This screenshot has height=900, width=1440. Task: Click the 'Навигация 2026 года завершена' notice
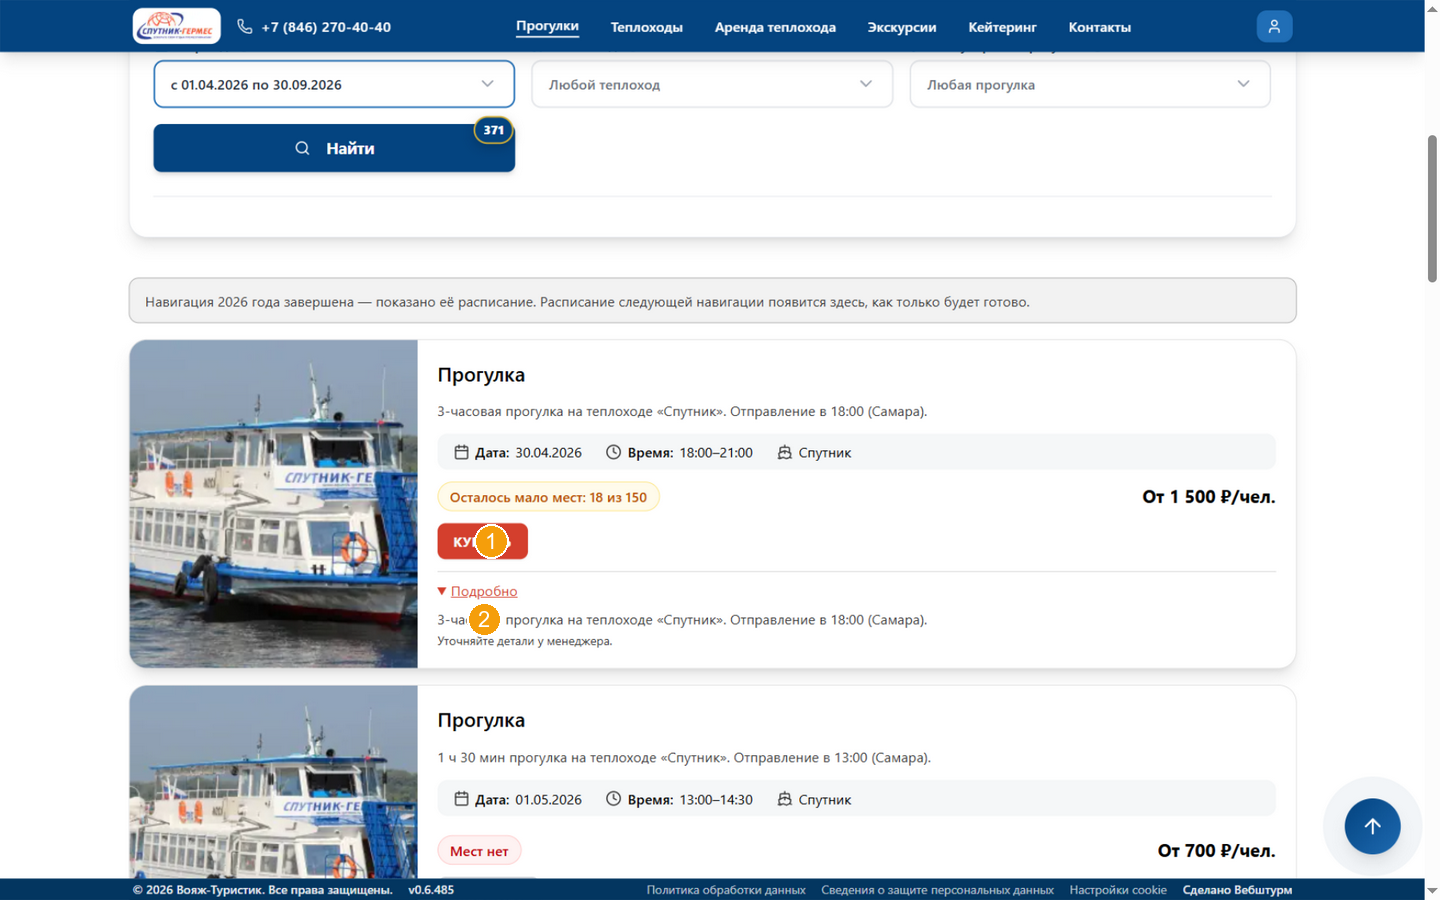coord(713,301)
